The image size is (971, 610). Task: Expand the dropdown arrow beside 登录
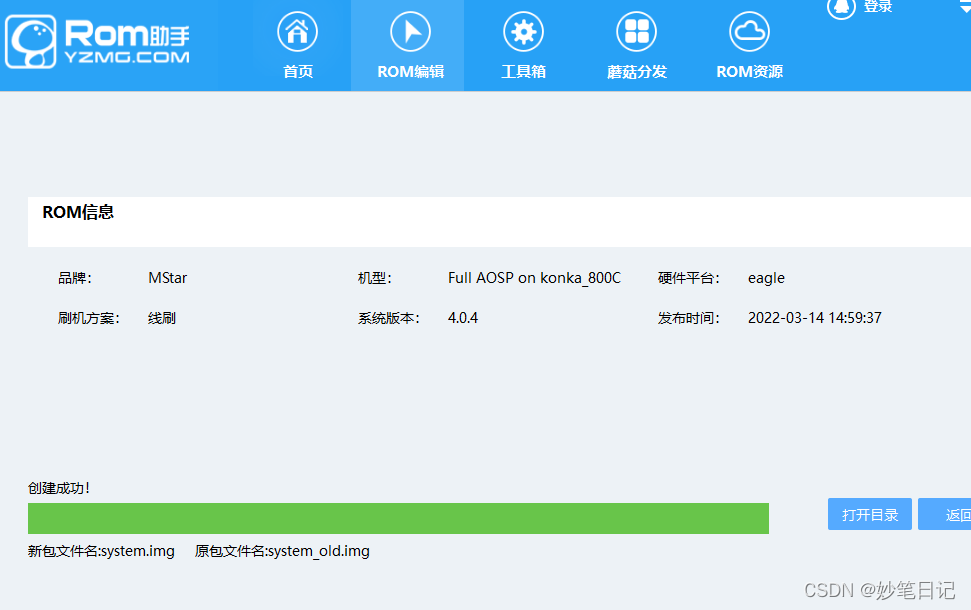coord(965,7)
